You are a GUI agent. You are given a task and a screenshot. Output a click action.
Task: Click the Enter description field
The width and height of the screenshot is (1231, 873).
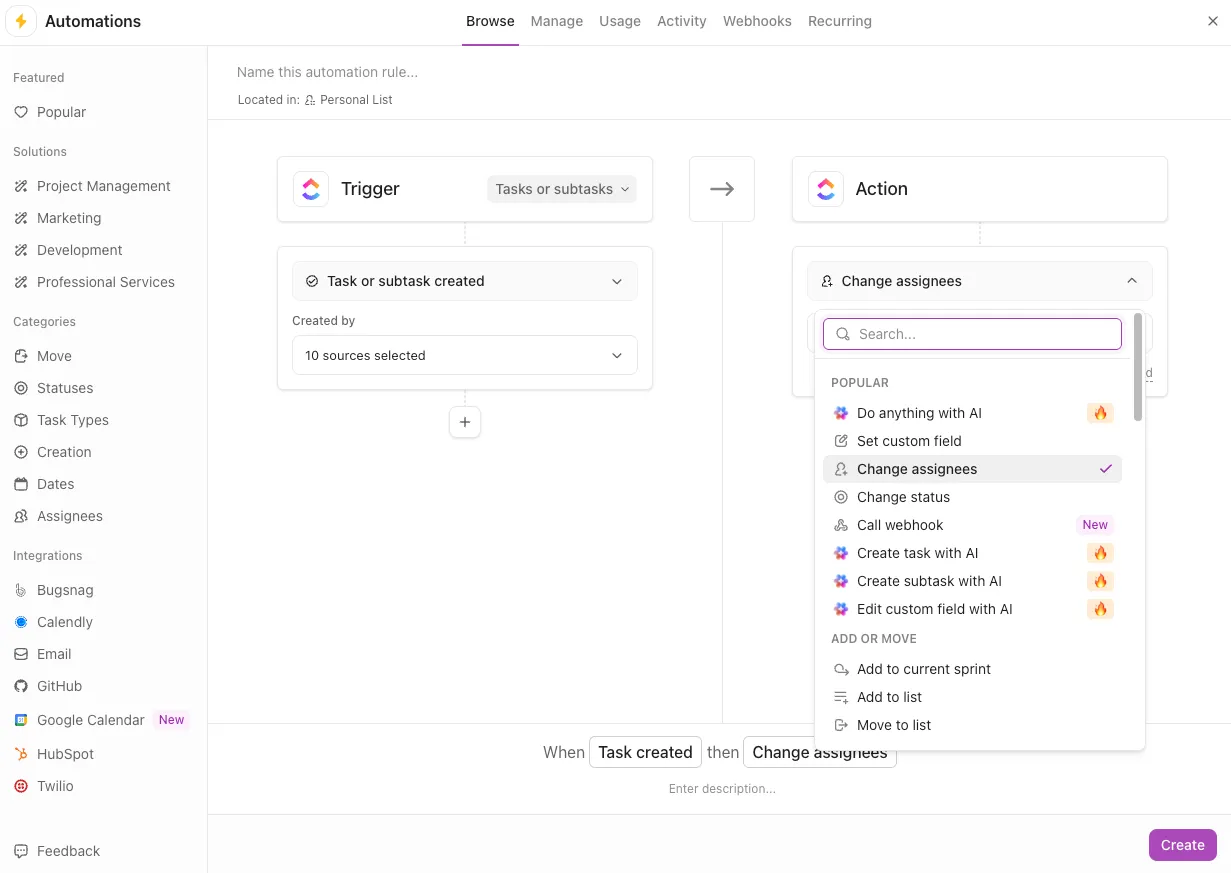pyautogui.click(x=722, y=789)
